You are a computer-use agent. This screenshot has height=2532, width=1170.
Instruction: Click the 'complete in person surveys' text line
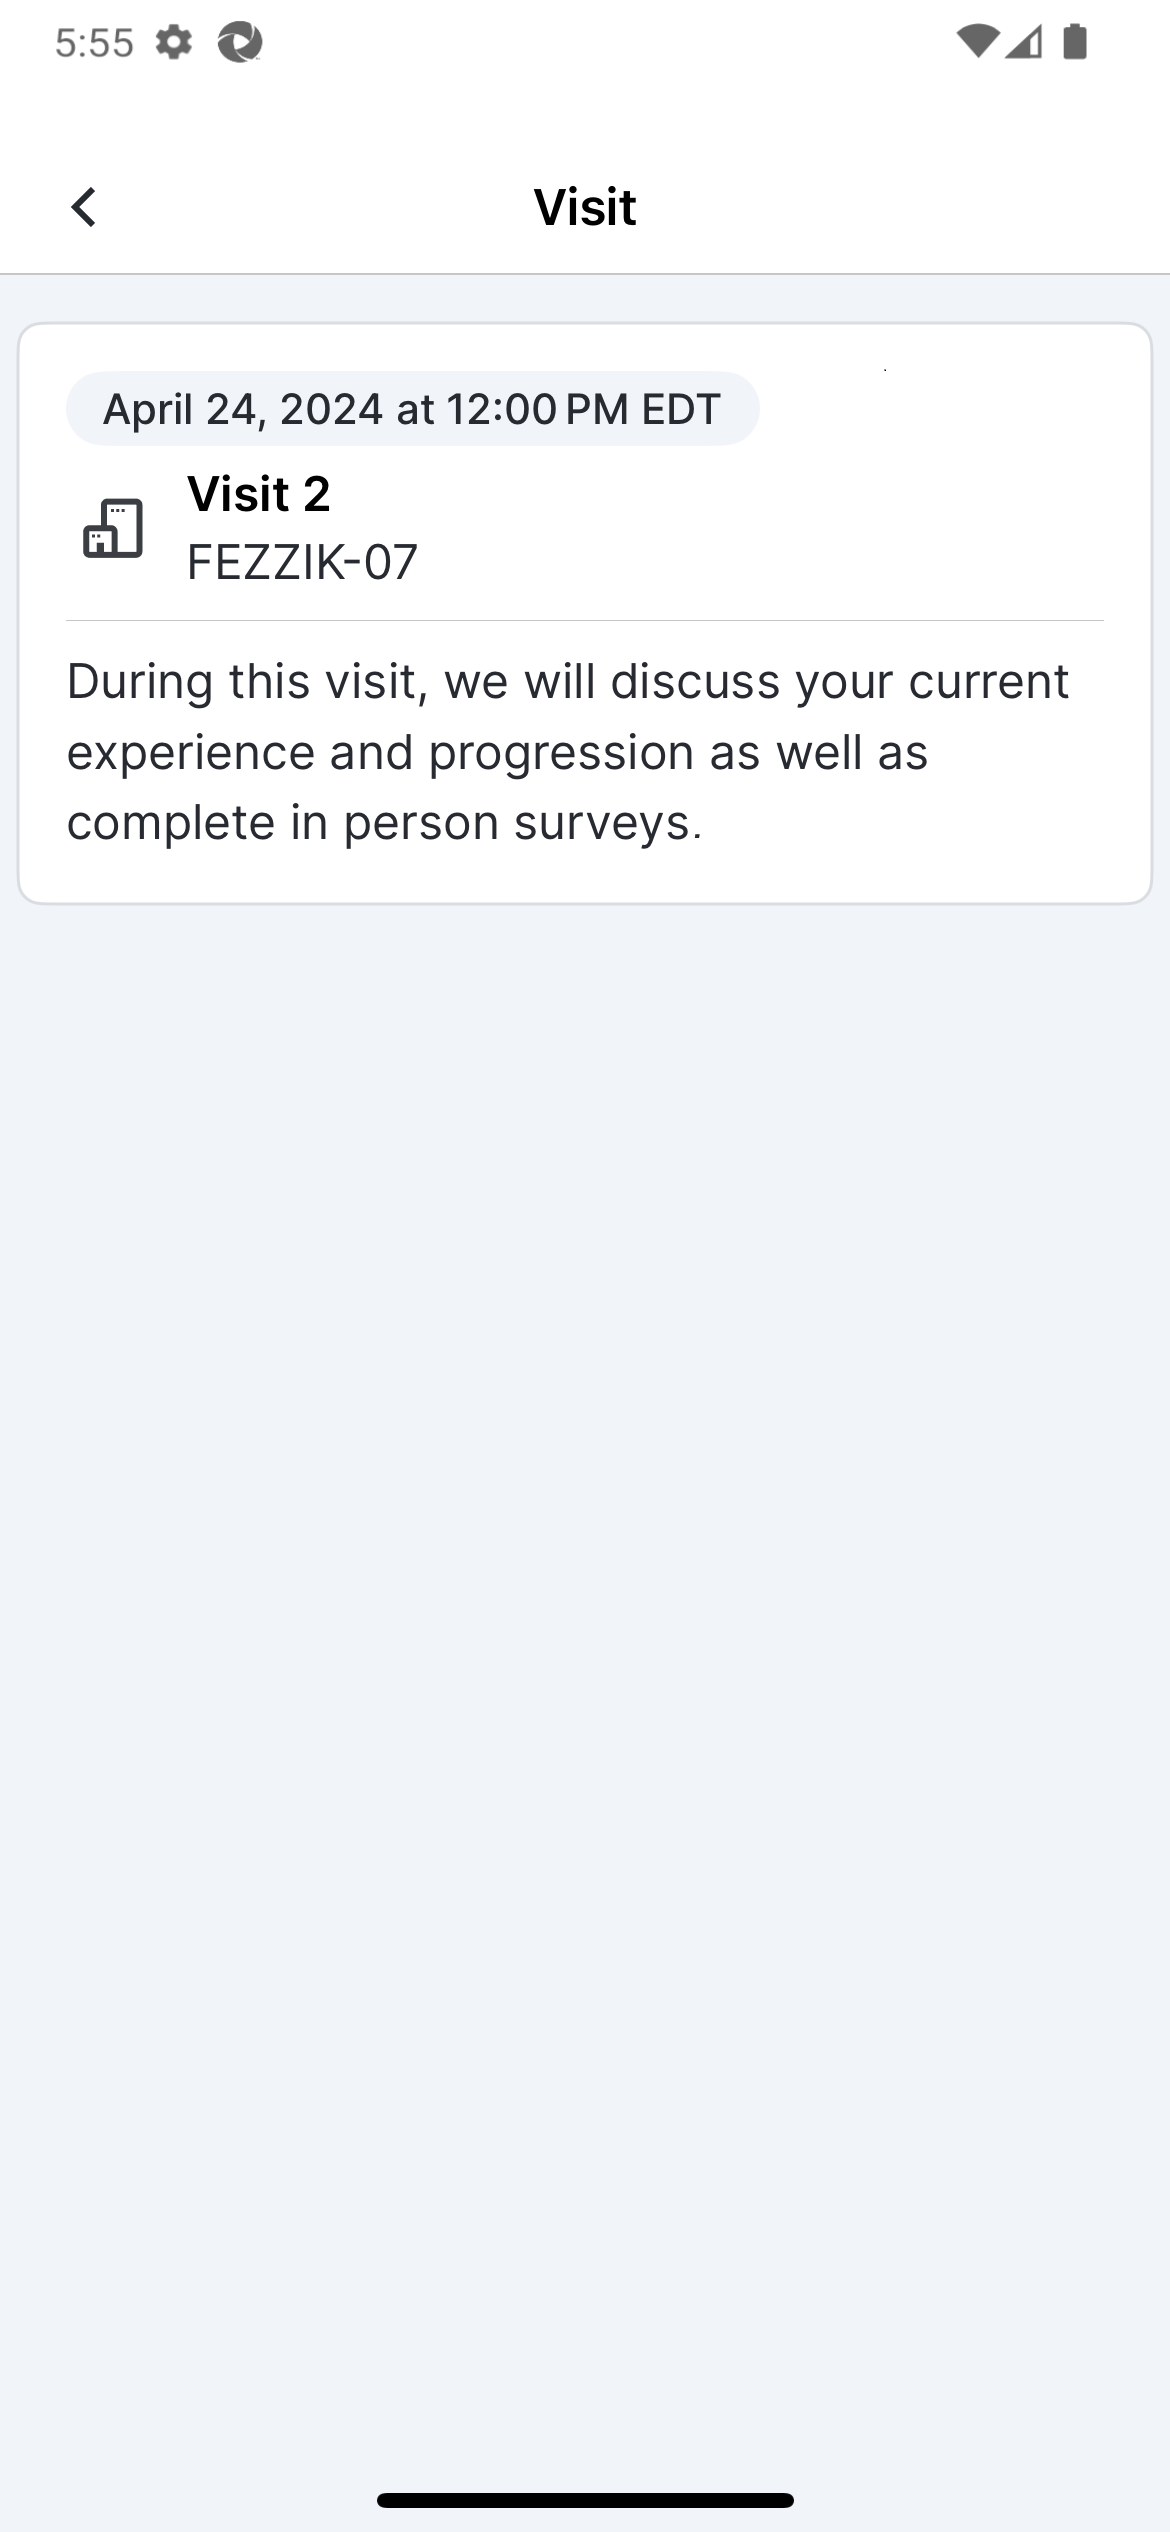click(x=385, y=822)
